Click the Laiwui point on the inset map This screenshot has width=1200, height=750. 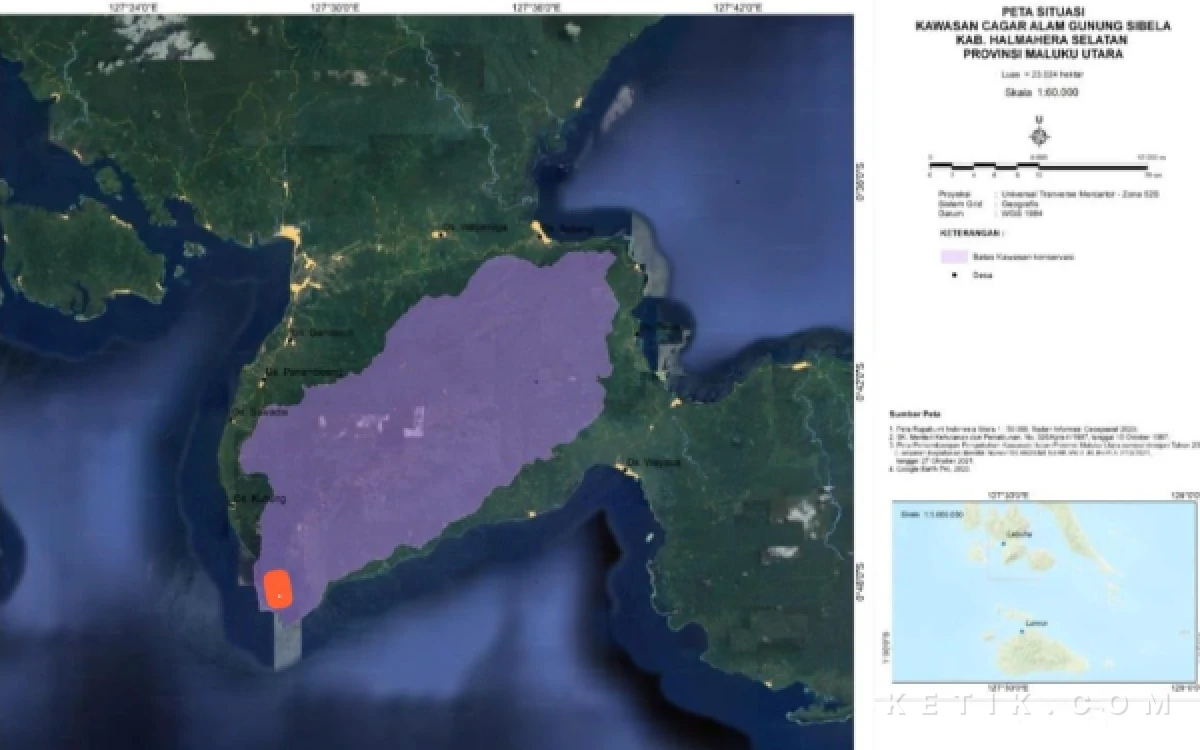pos(1021,631)
